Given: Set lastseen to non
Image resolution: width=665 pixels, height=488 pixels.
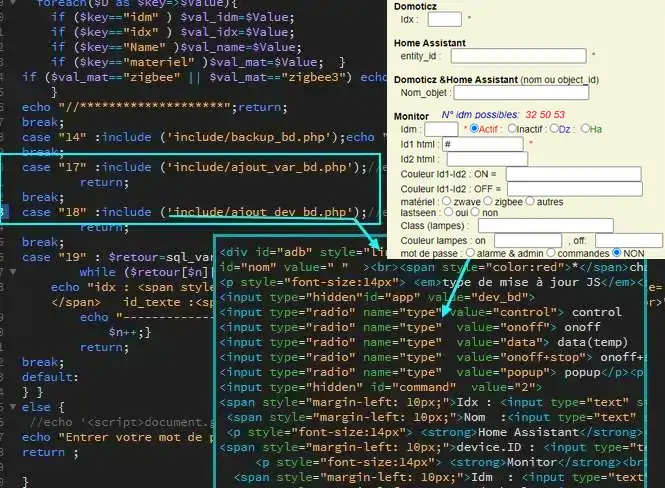Looking at the screenshot, I should click(x=475, y=212).
